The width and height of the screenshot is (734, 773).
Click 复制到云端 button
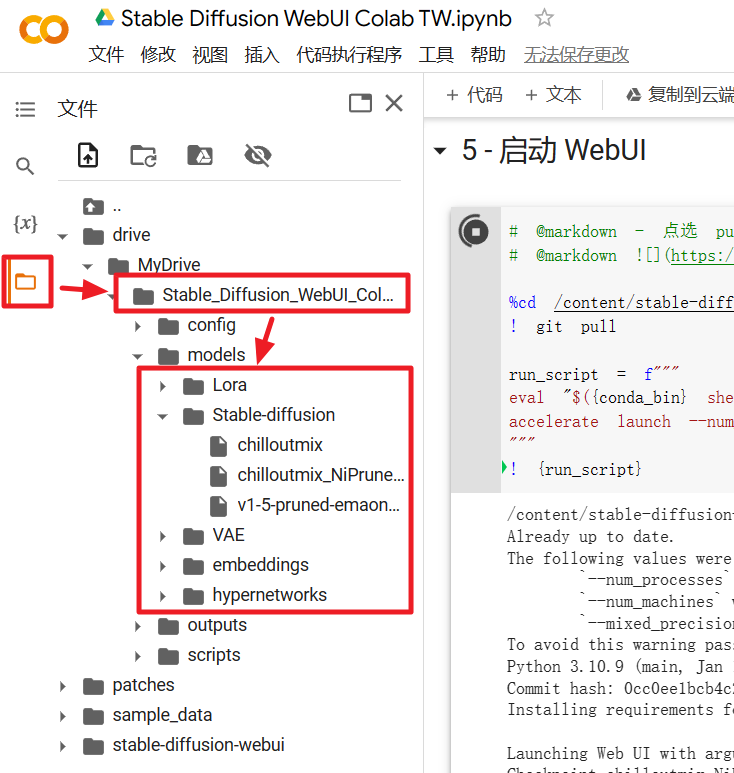pyautogui.click(x=678, y=95)
